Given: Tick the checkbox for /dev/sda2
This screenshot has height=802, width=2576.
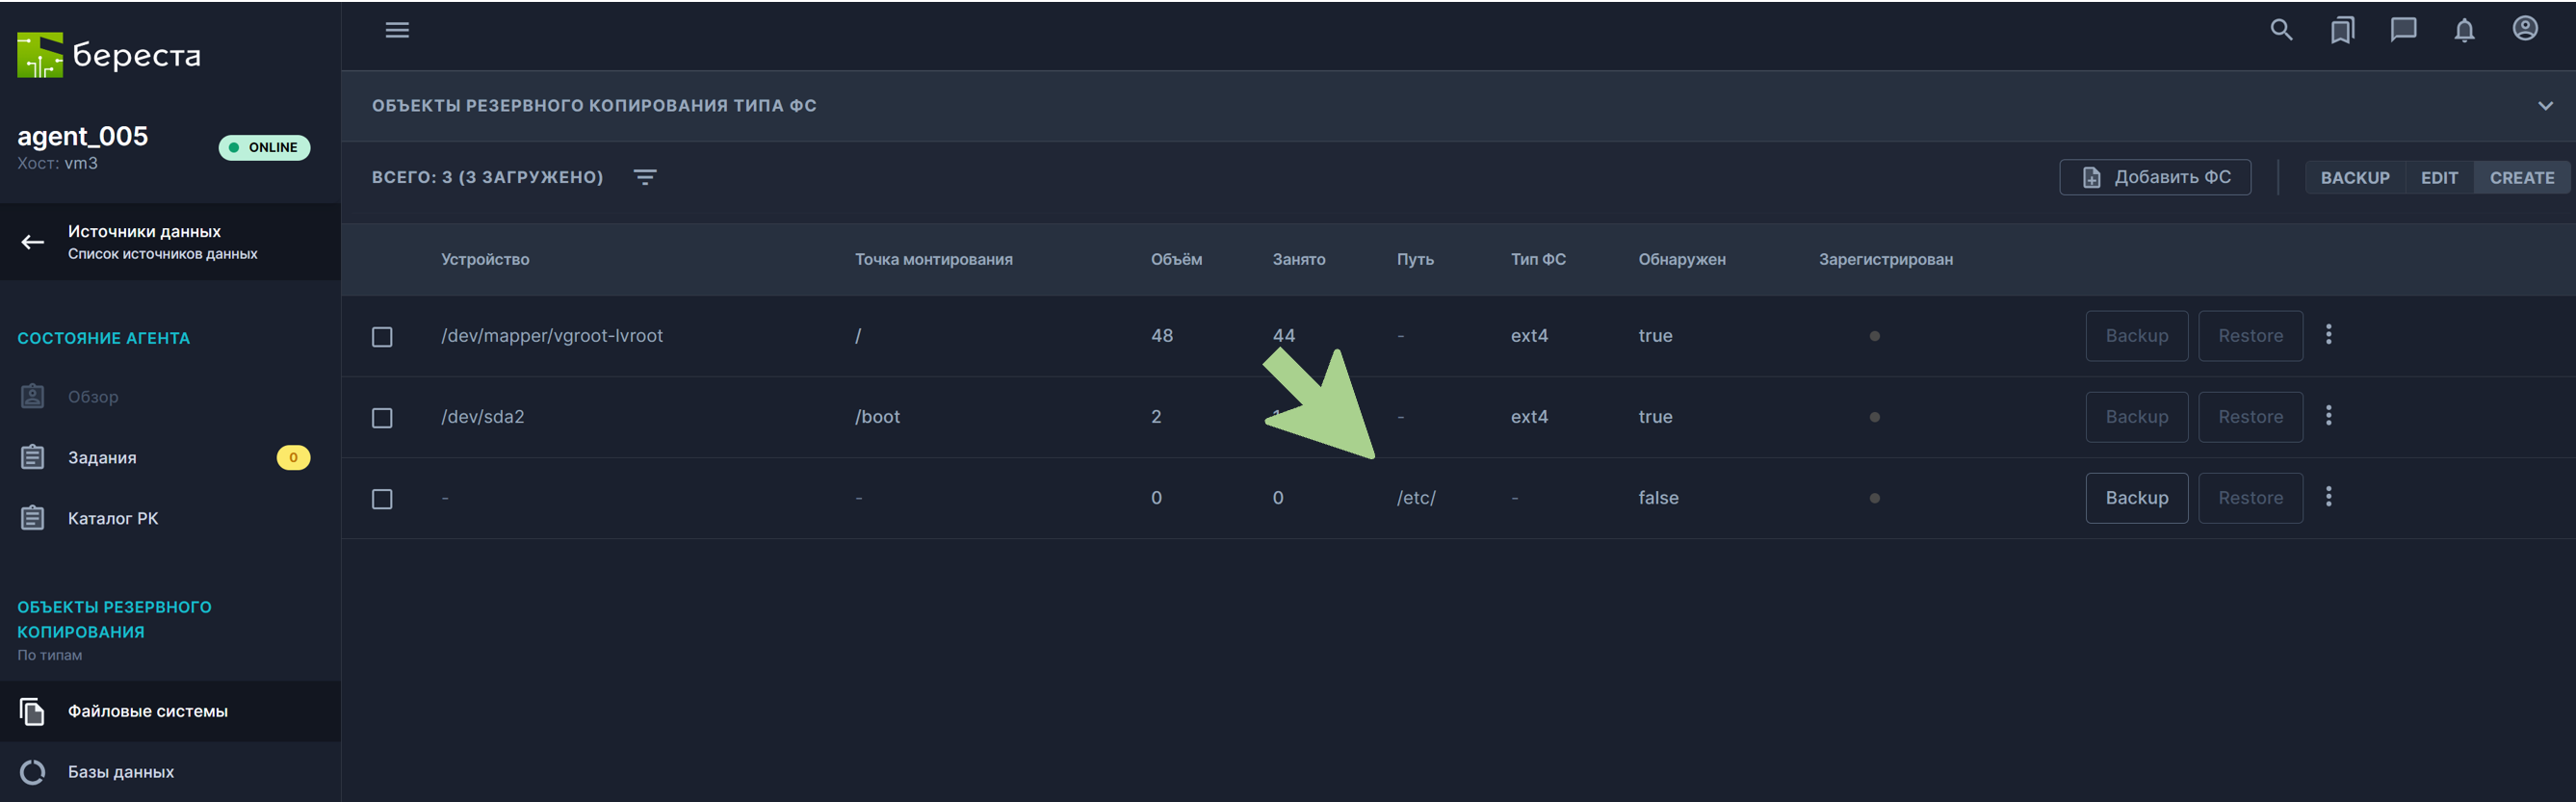Looking at the screenshot, I should [x=382, y=418].
